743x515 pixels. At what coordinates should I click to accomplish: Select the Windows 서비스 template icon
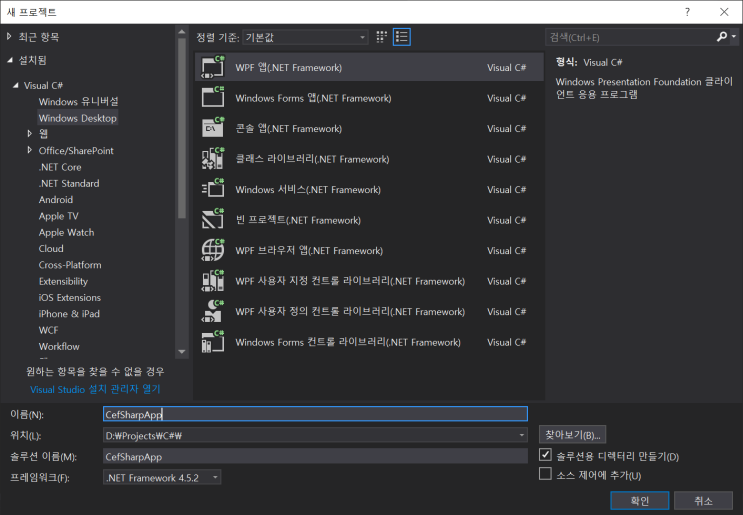213,190
